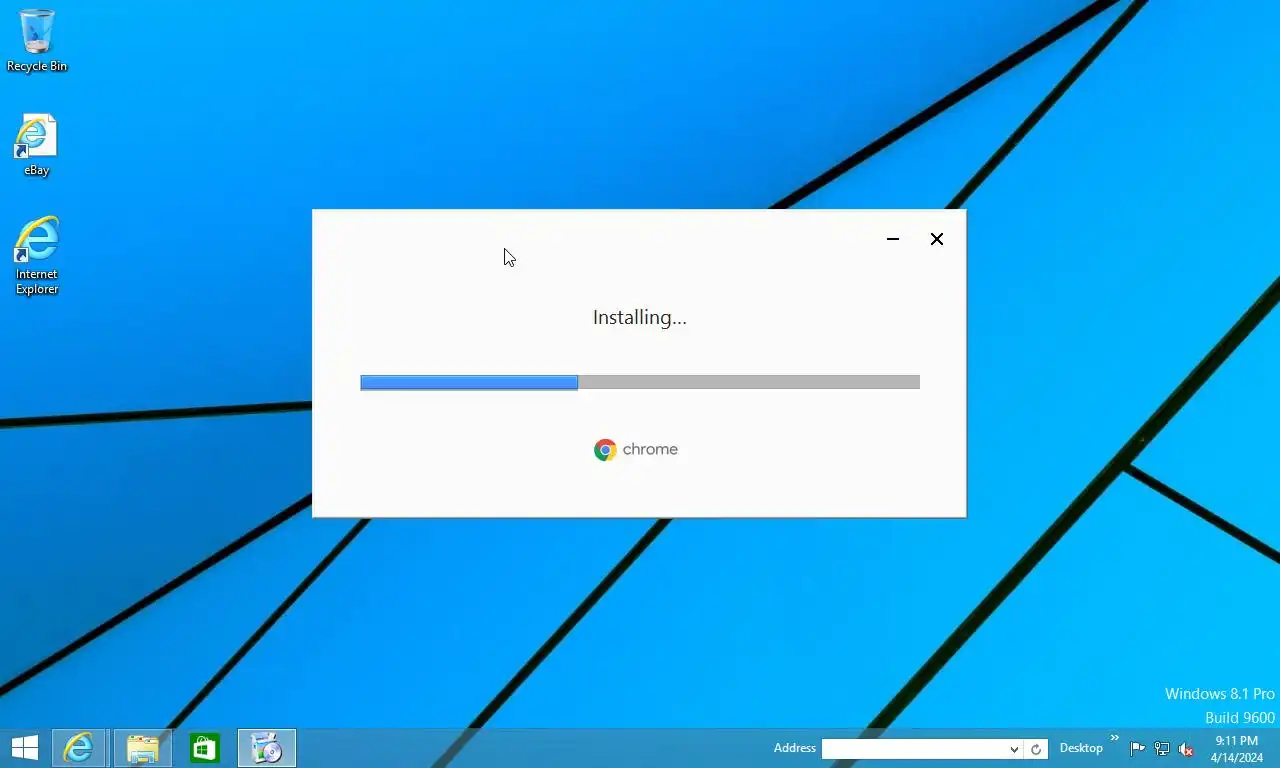Click the muted volume tray icon
Screen dimensions: 1280x768
point(1186,749)
